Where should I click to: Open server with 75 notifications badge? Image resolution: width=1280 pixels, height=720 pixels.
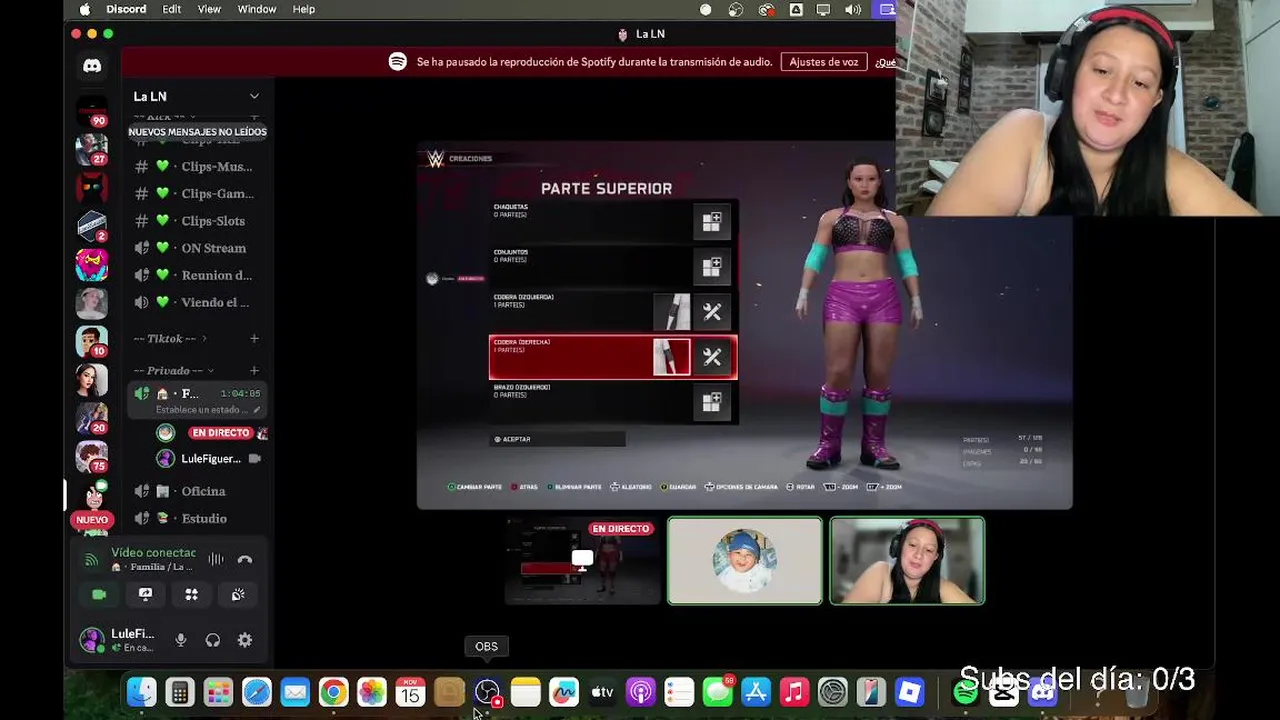click(92, 456)
